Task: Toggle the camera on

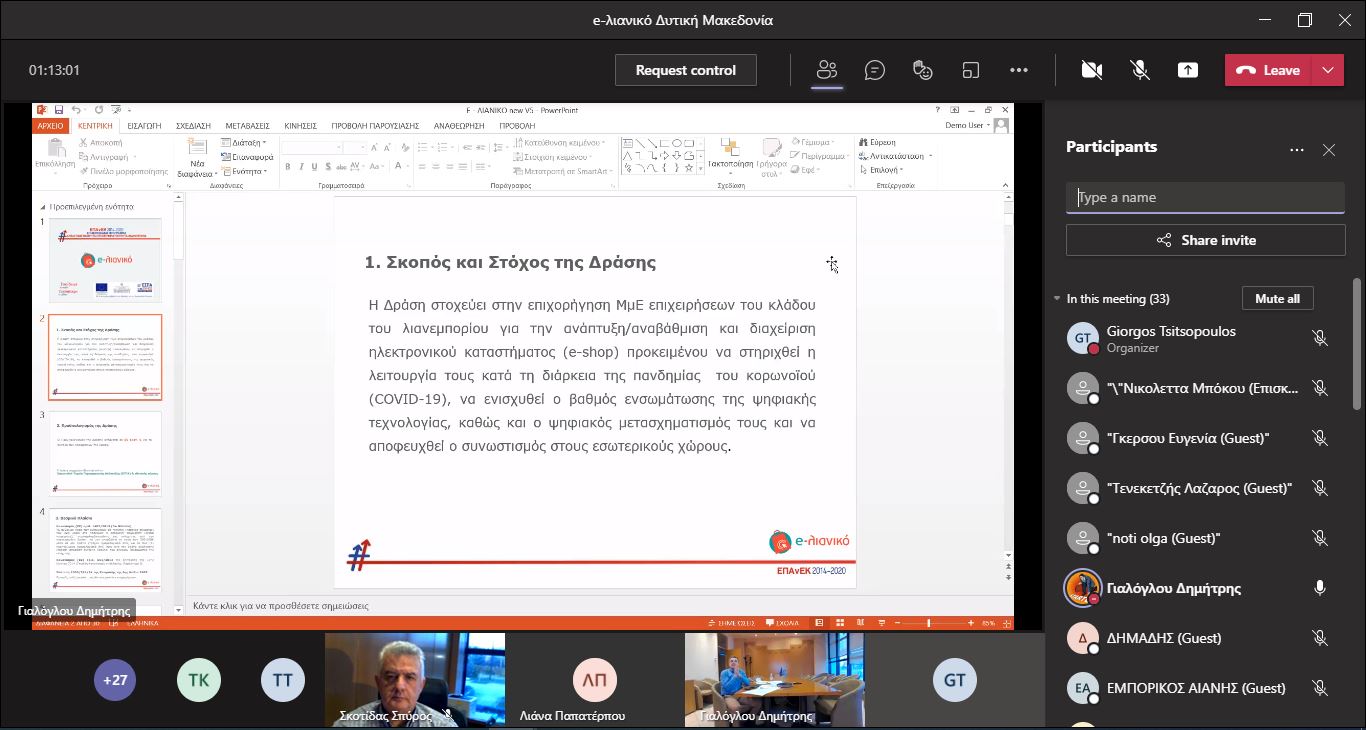Action: pos(1092,70)
